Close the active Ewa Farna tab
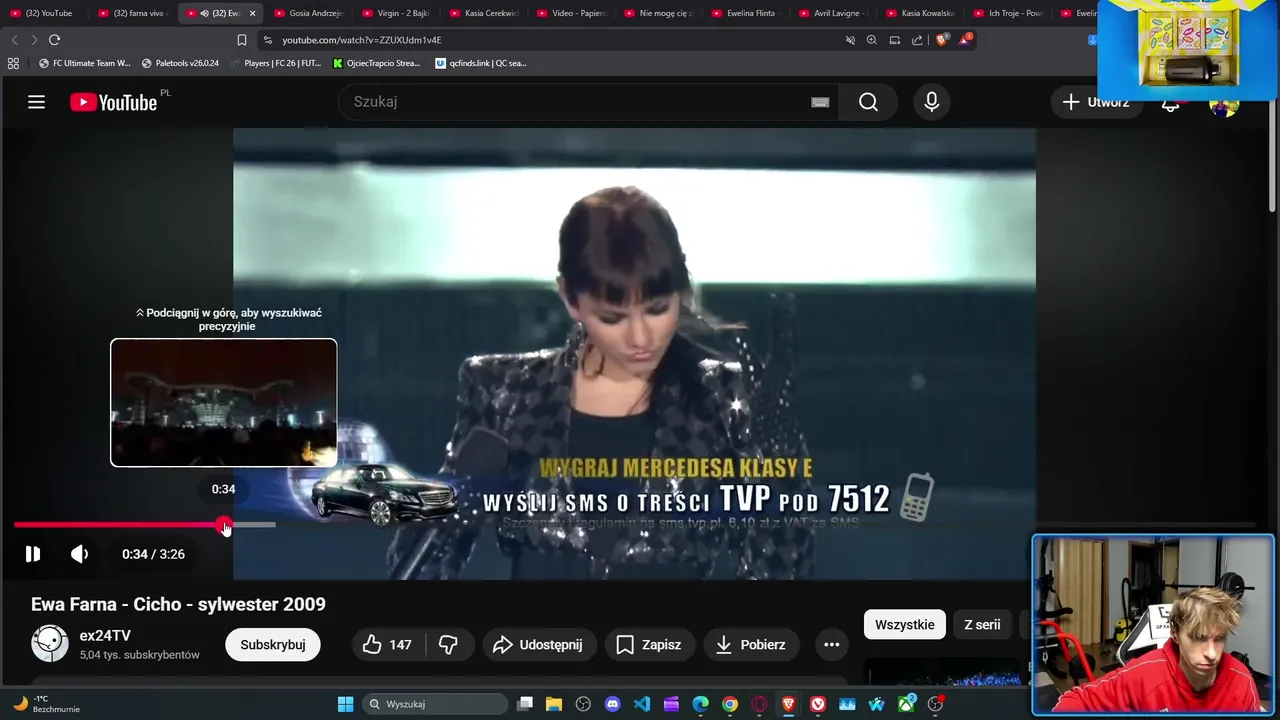The image size is (1280, 720). 252,13
